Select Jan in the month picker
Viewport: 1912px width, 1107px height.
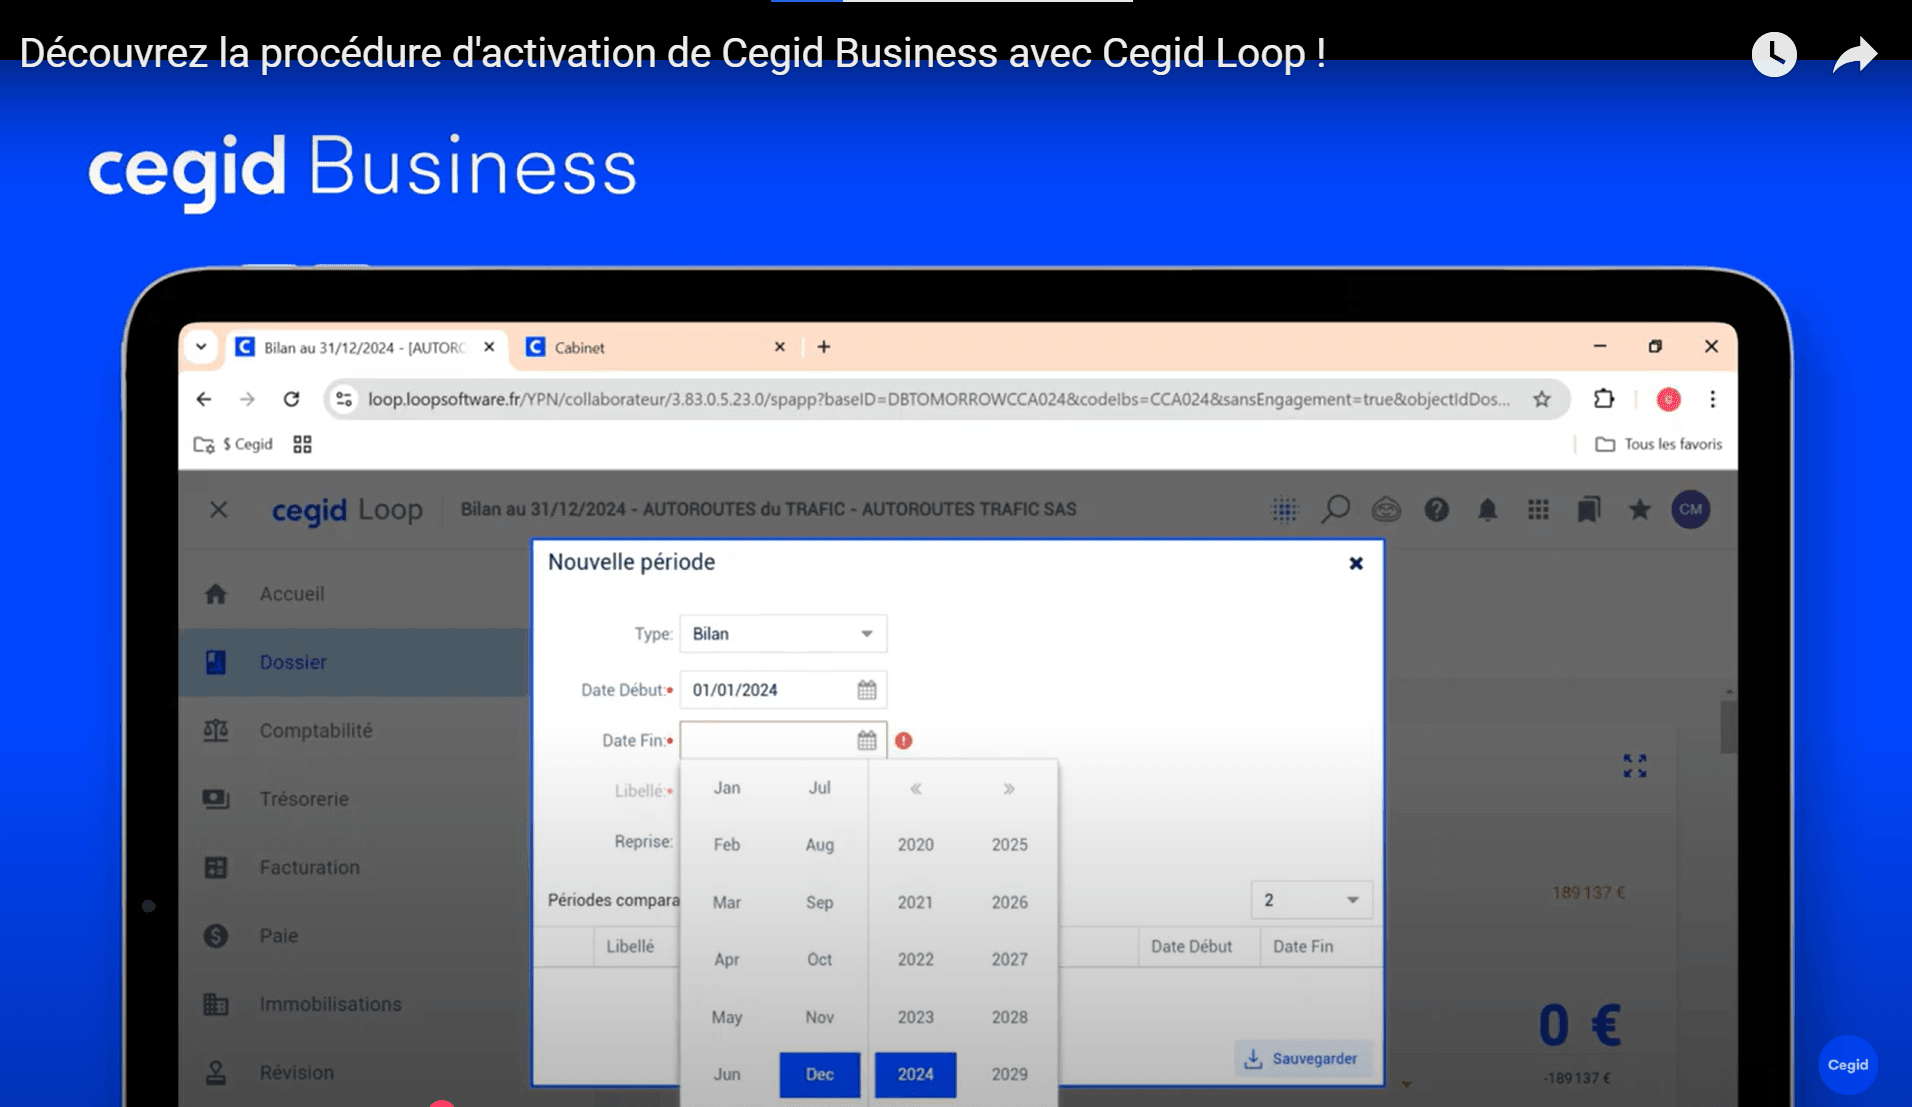[x=727, y=788]
